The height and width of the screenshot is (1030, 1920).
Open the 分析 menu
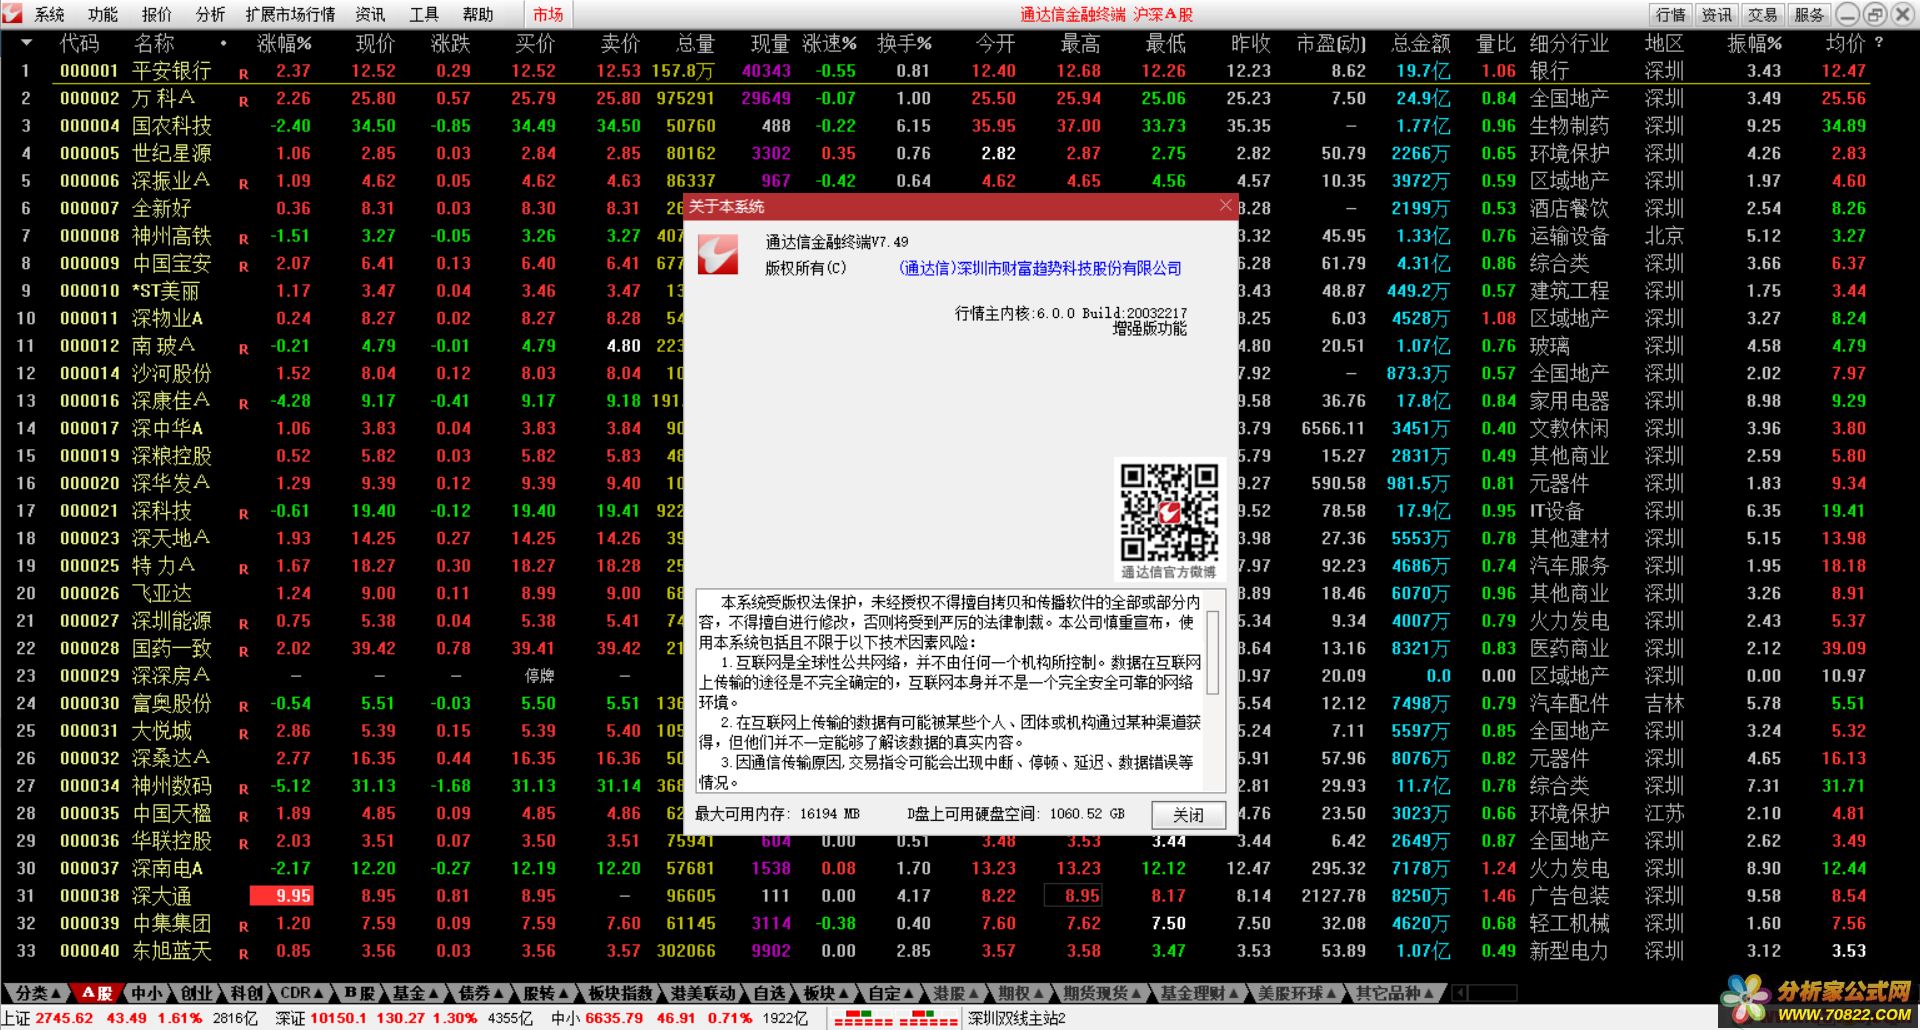click(211, 14)
